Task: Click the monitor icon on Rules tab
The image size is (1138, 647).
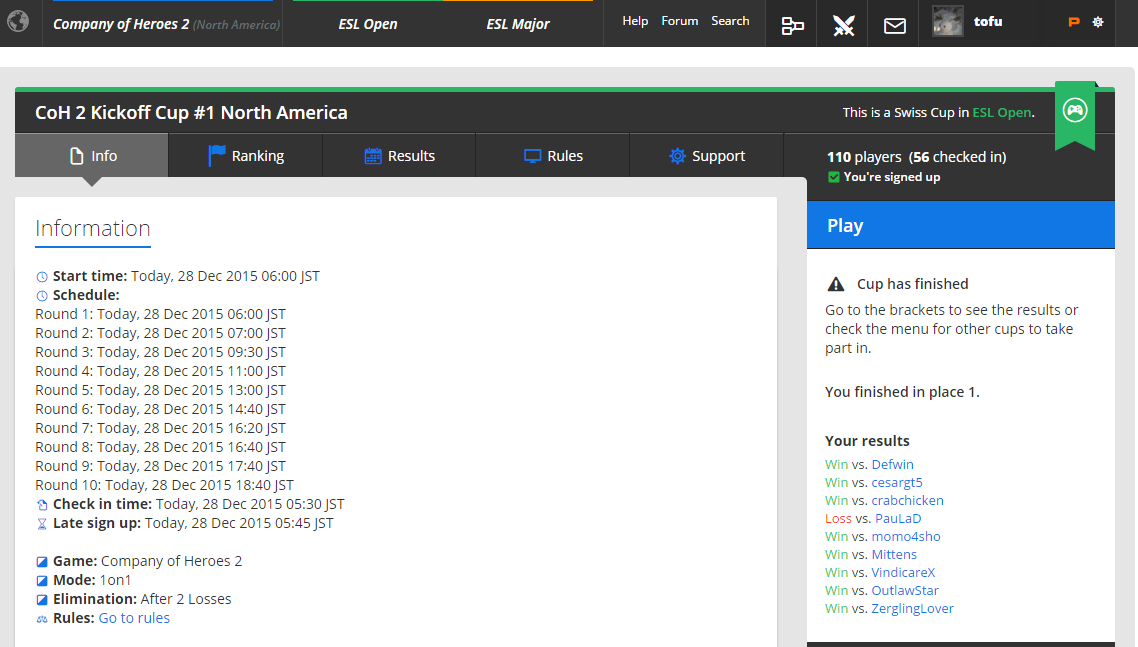Action: [533, 156]
